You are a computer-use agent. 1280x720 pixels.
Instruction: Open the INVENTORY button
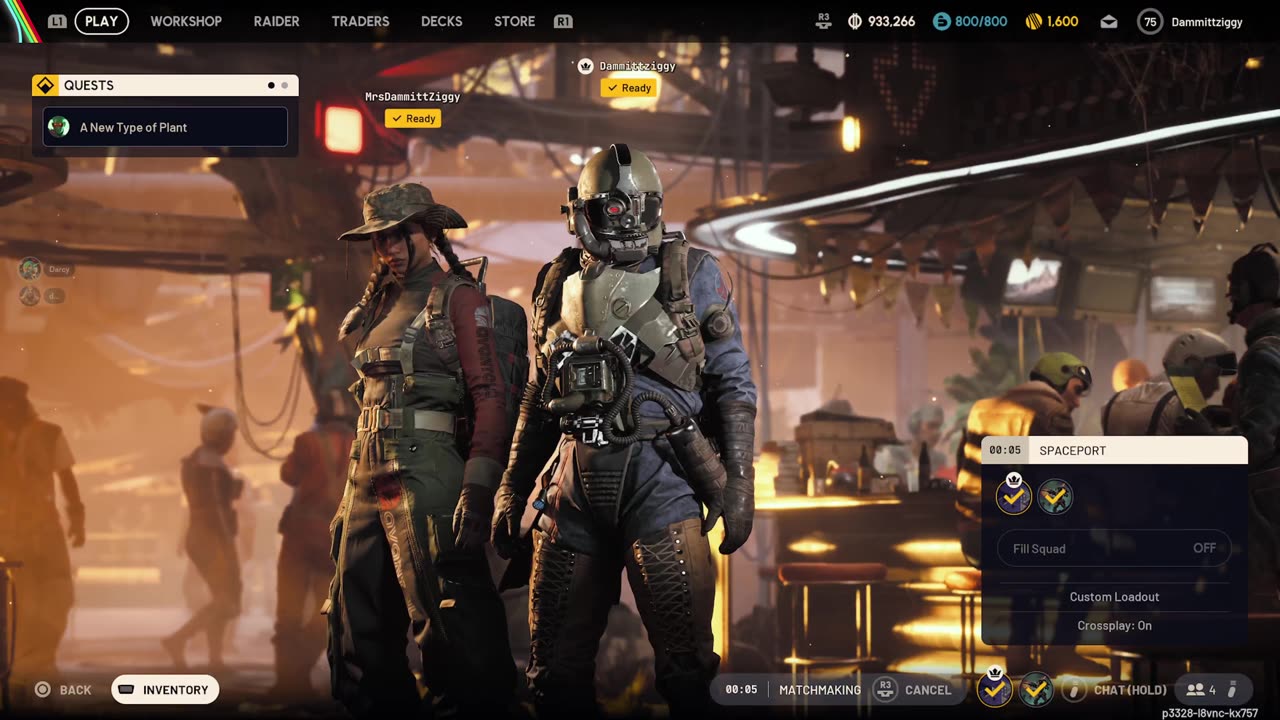(x=165, y=690)
